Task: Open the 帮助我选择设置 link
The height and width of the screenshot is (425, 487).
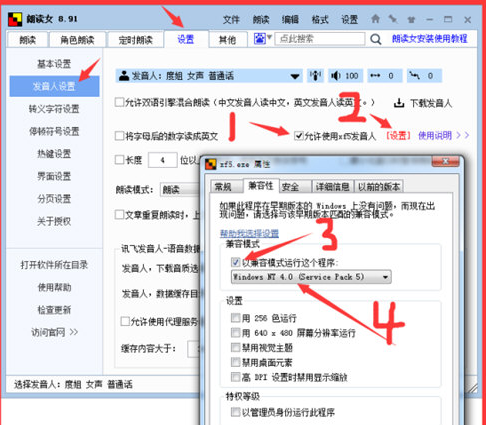Action: pyautogui.click(x=249, y=233)
